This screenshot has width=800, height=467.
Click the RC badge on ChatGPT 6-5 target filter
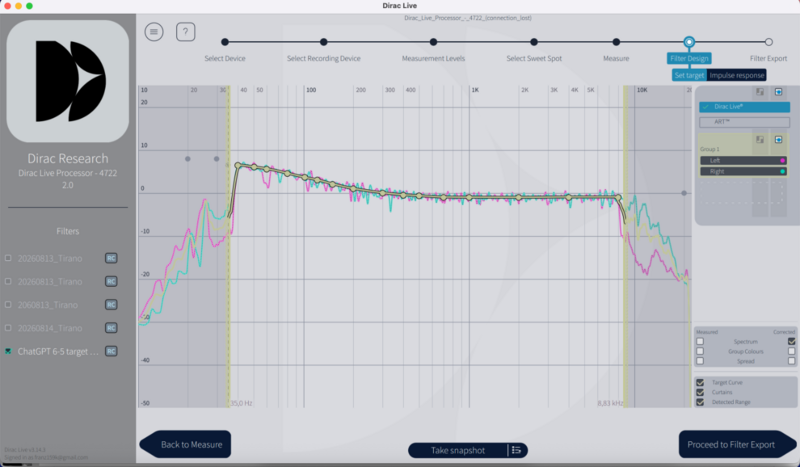pos(111,351)
